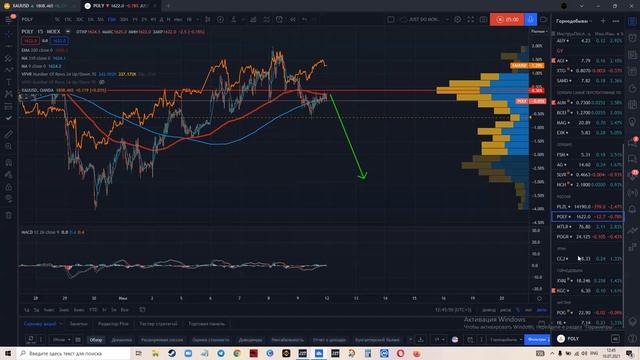
Task: Switch to the Заметки bottom tab
Action: (78, 324)
